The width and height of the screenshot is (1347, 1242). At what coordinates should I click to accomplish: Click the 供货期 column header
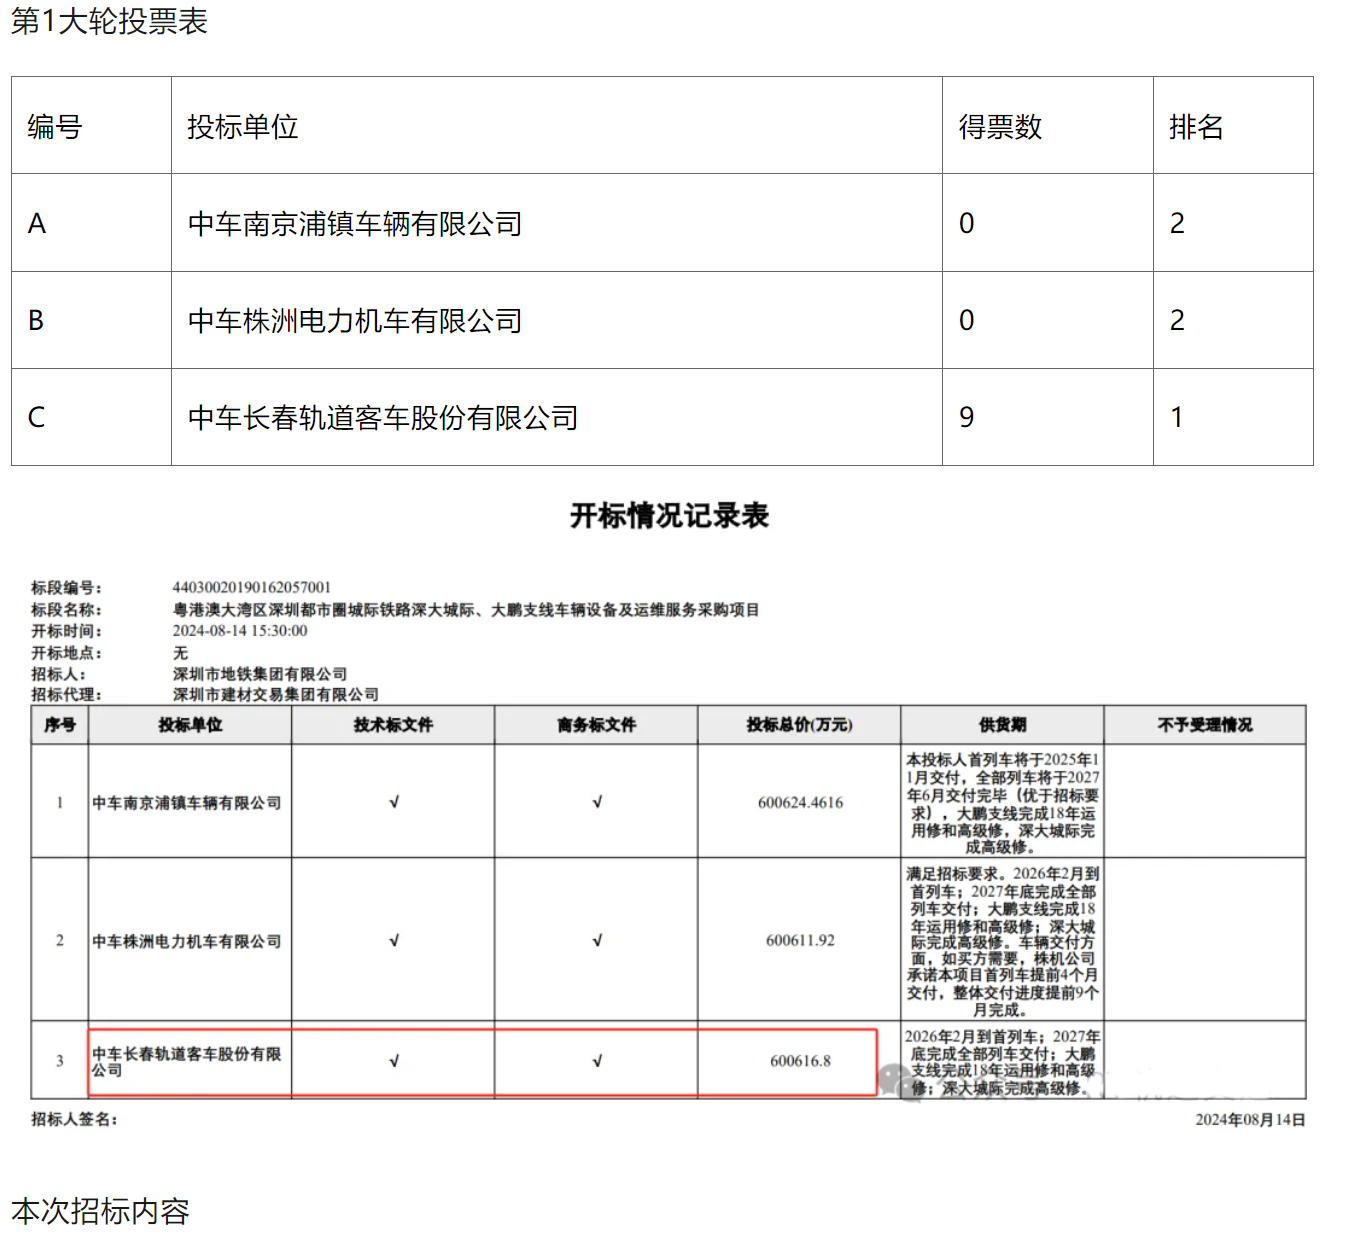coord(1002,725)
